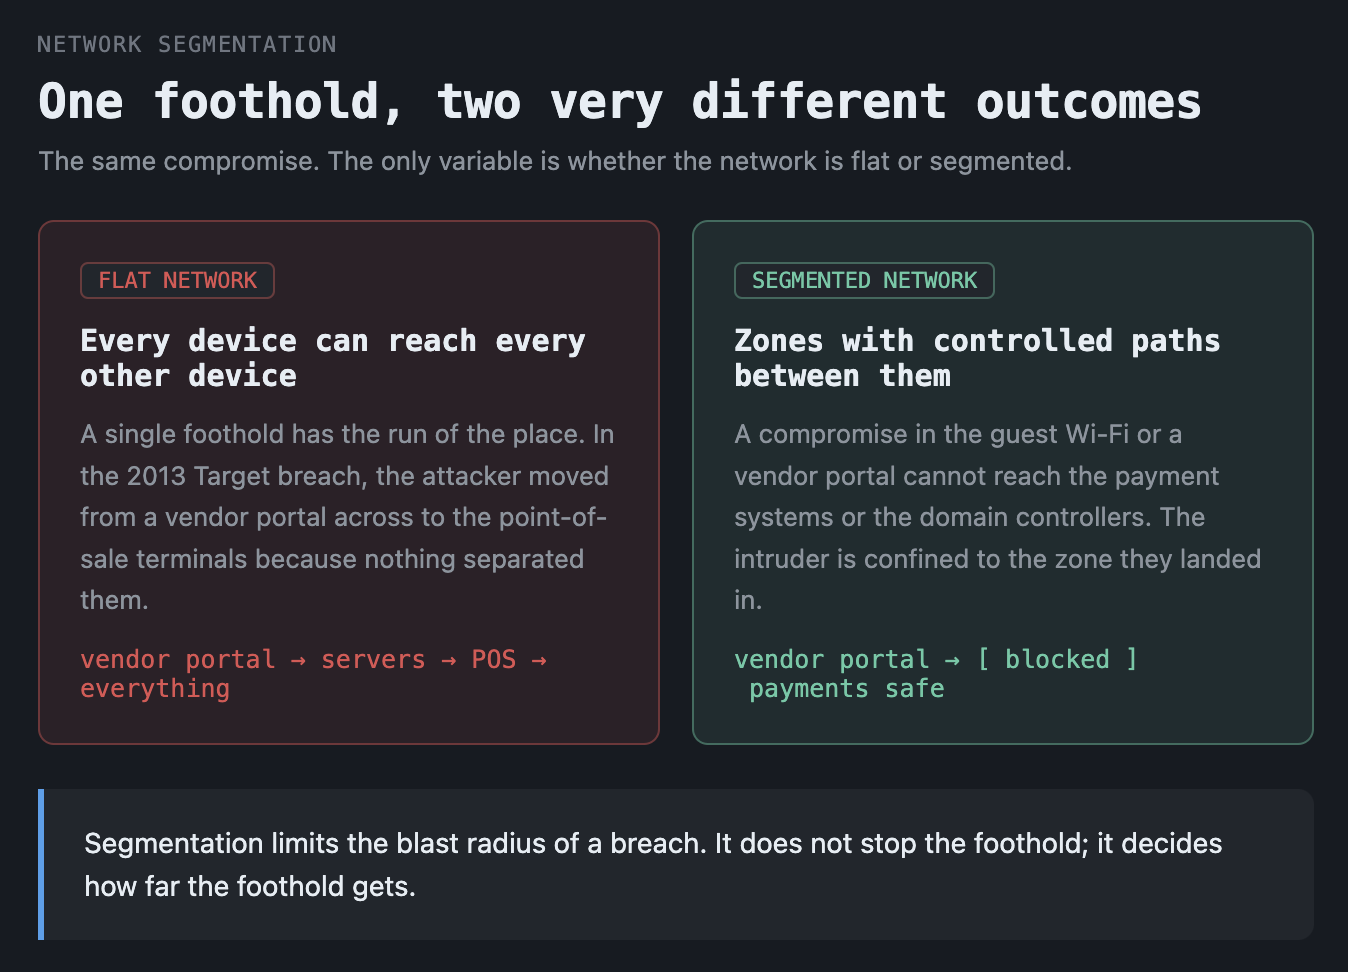Click the red 'servers' word in path
This screenshot has height=972, width=1348.
[373, 660]
